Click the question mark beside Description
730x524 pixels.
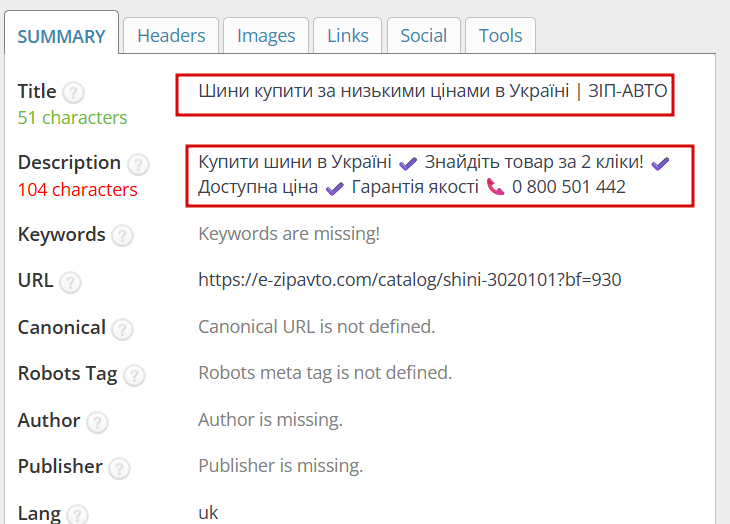tap(138, 164)
